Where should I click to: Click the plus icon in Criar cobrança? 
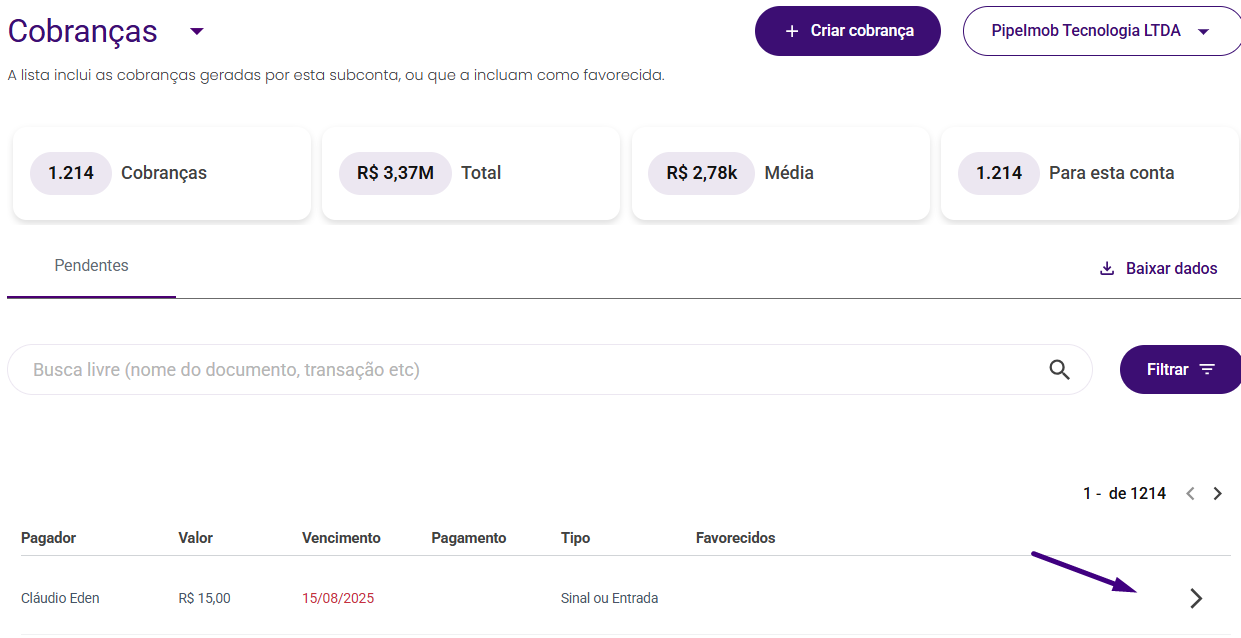click(x=792, y=31)
